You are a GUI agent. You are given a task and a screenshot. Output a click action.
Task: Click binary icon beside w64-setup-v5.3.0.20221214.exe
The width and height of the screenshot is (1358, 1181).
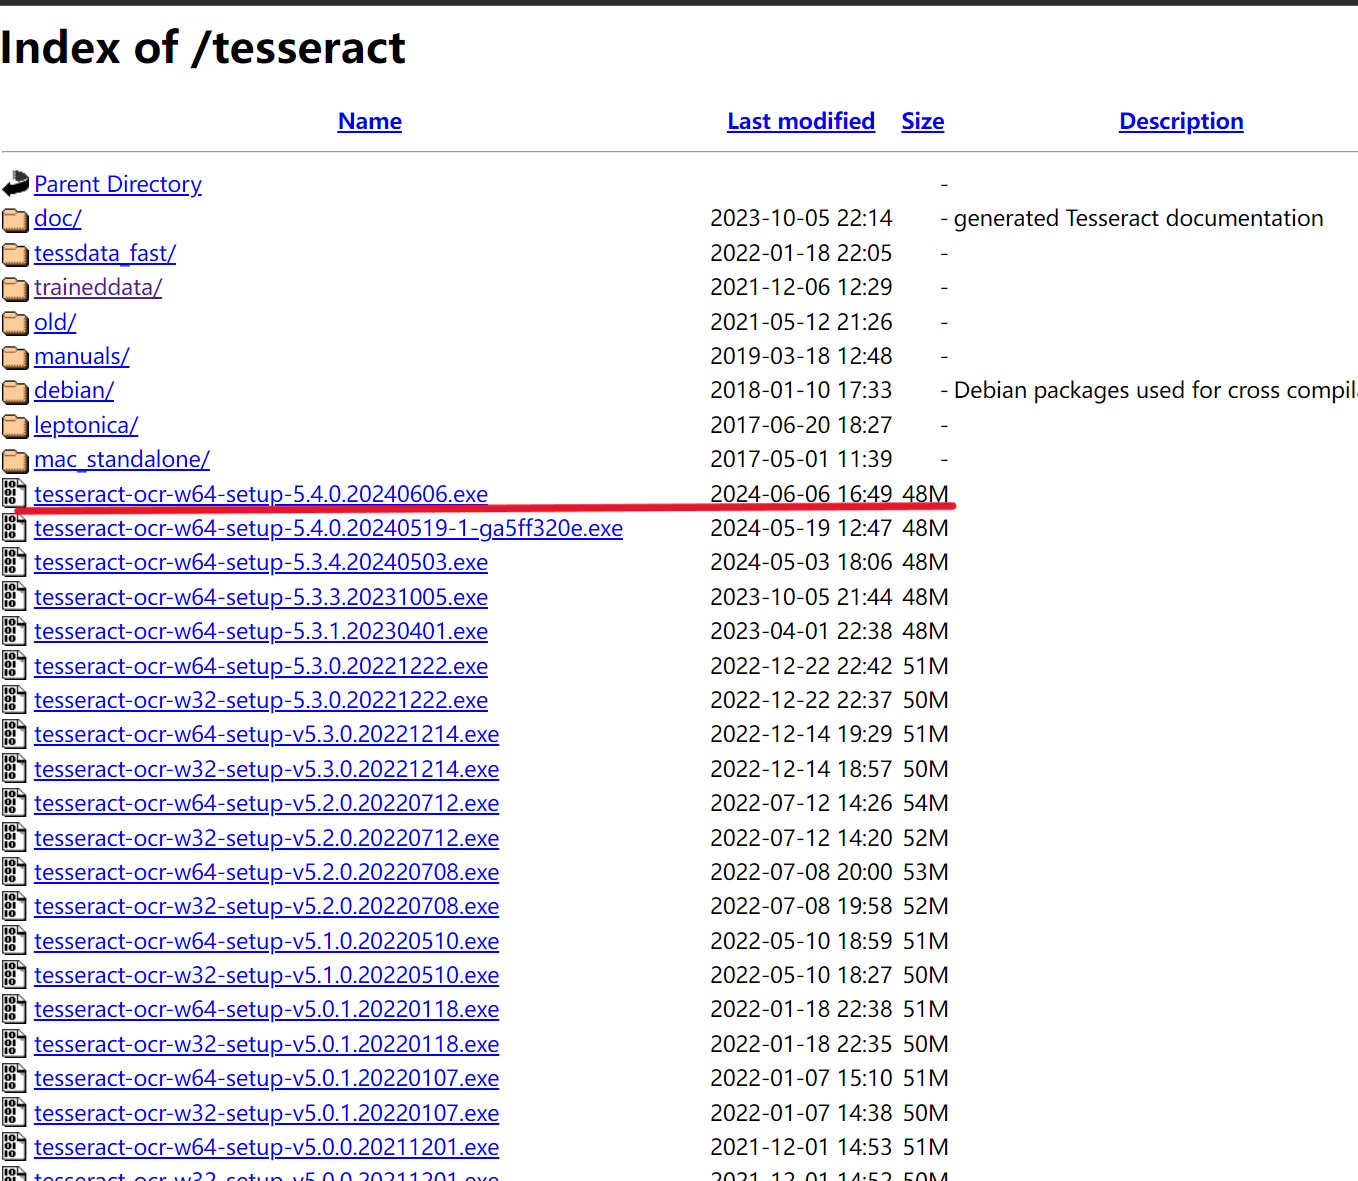tap(14, 734)
